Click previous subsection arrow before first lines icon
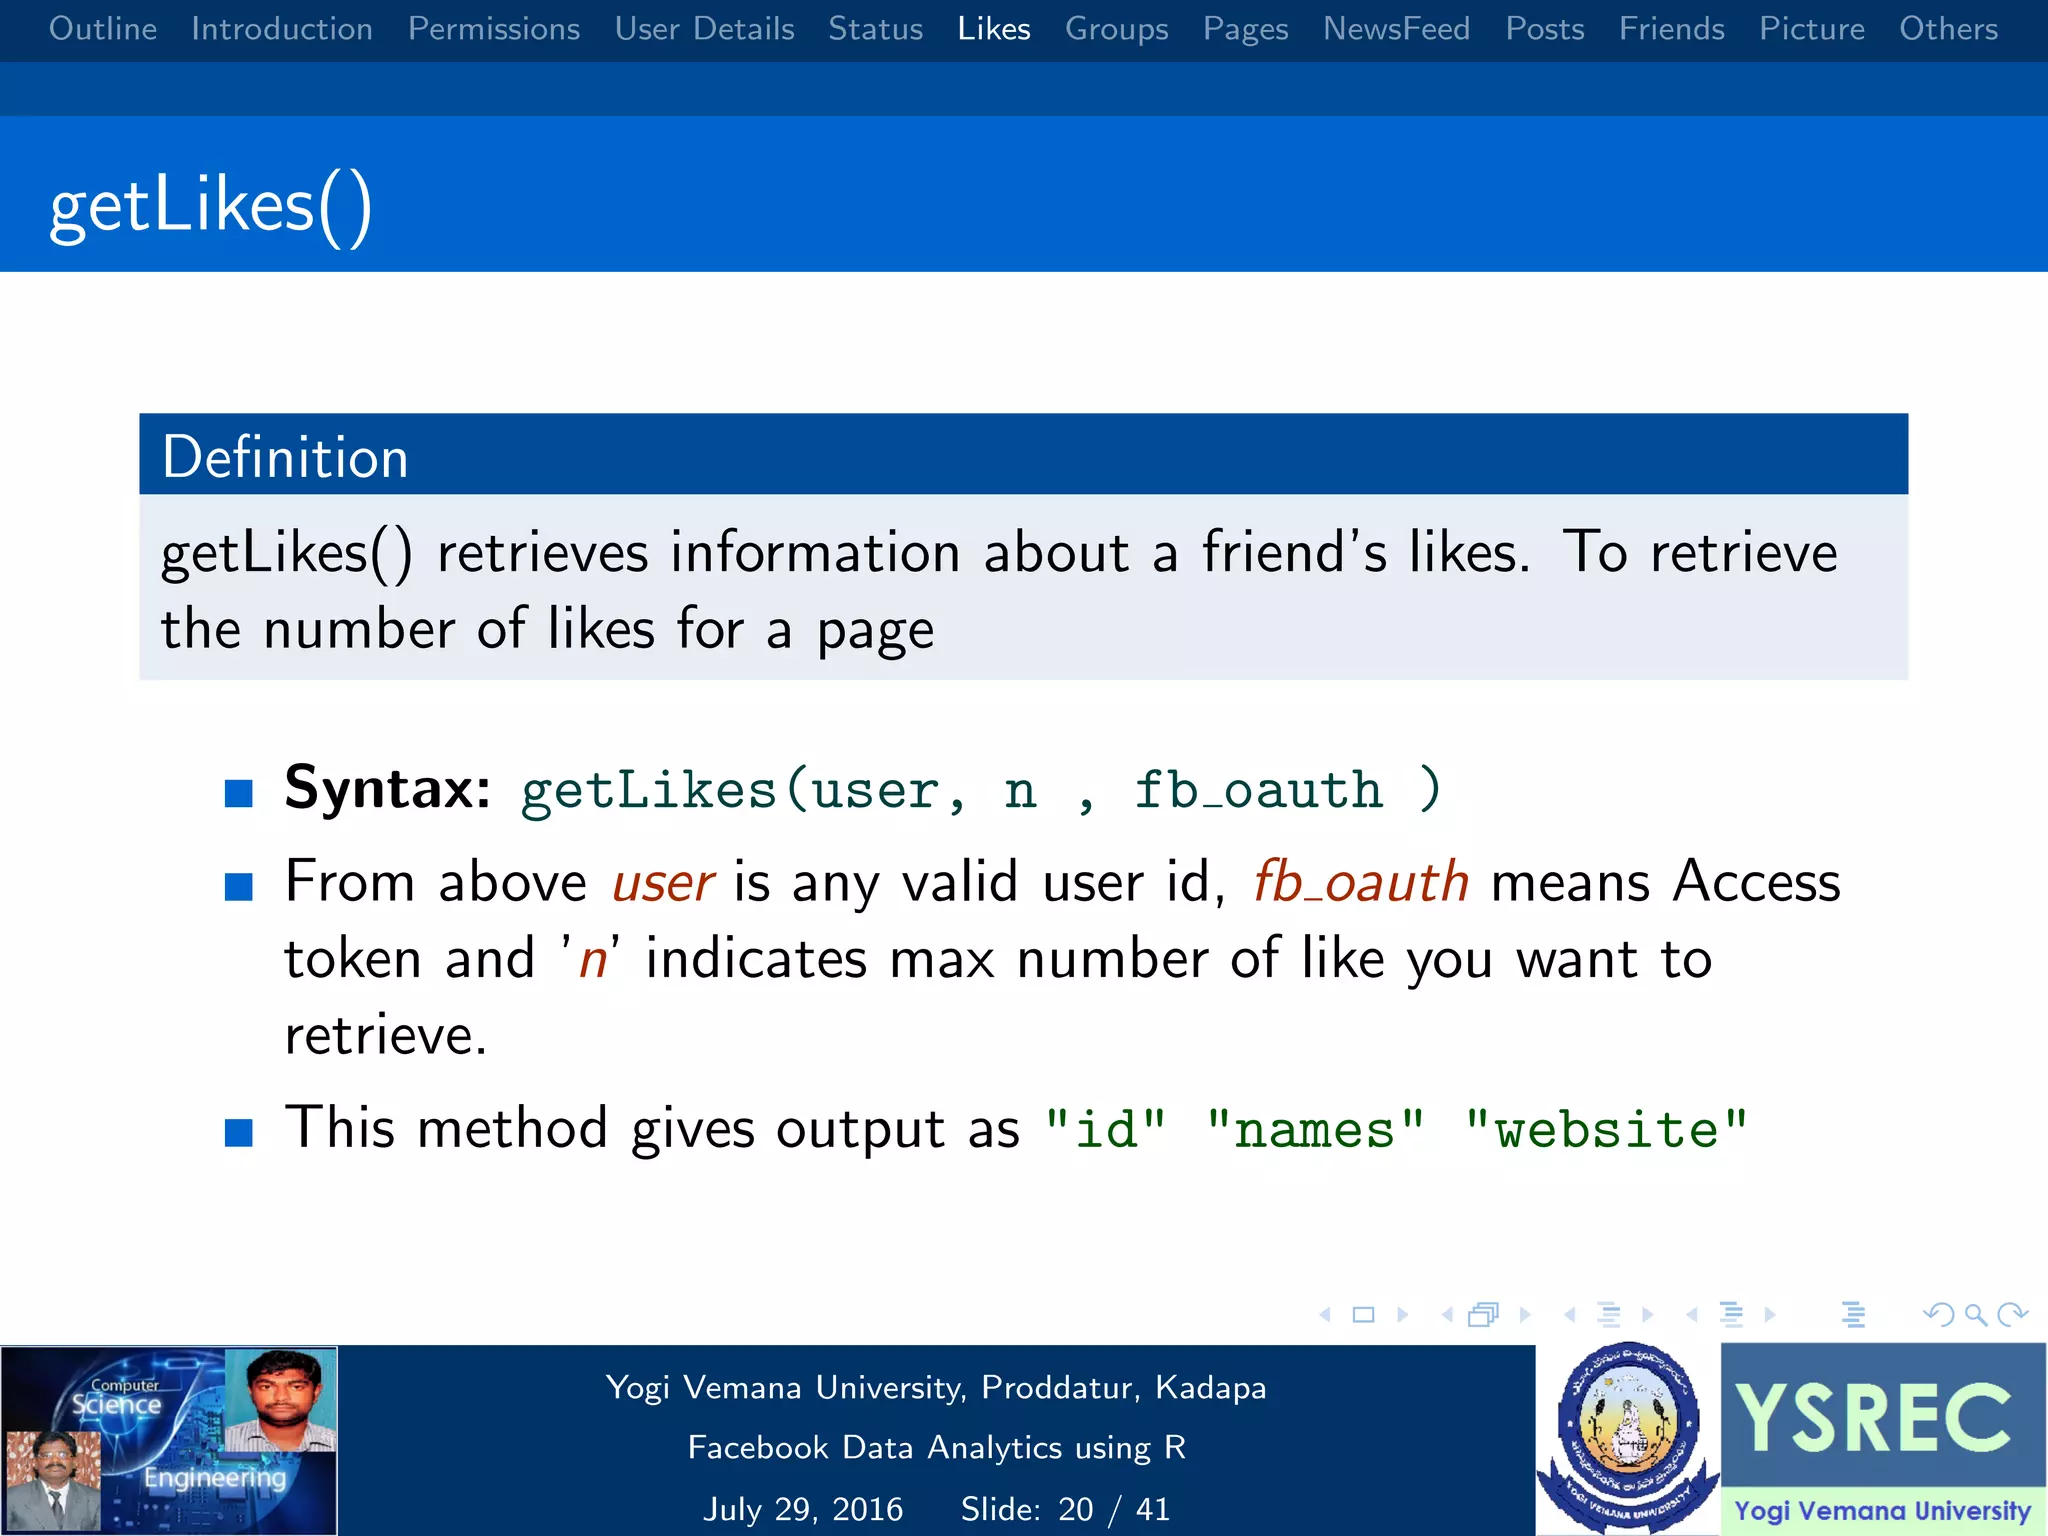2048x1536 pixels. pyautogui.click(x=1570, y=1315)
